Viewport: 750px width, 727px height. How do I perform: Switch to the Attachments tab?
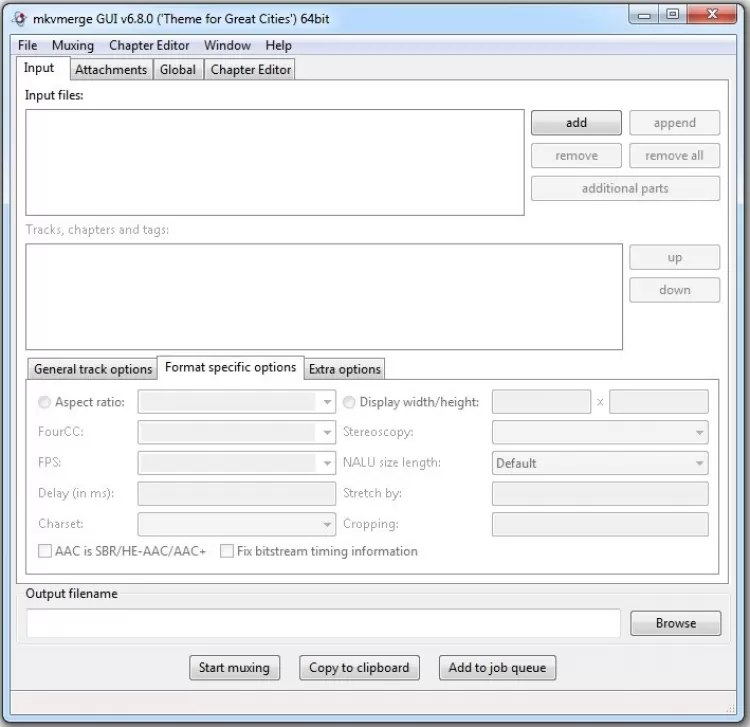click(x=111, y=70)
